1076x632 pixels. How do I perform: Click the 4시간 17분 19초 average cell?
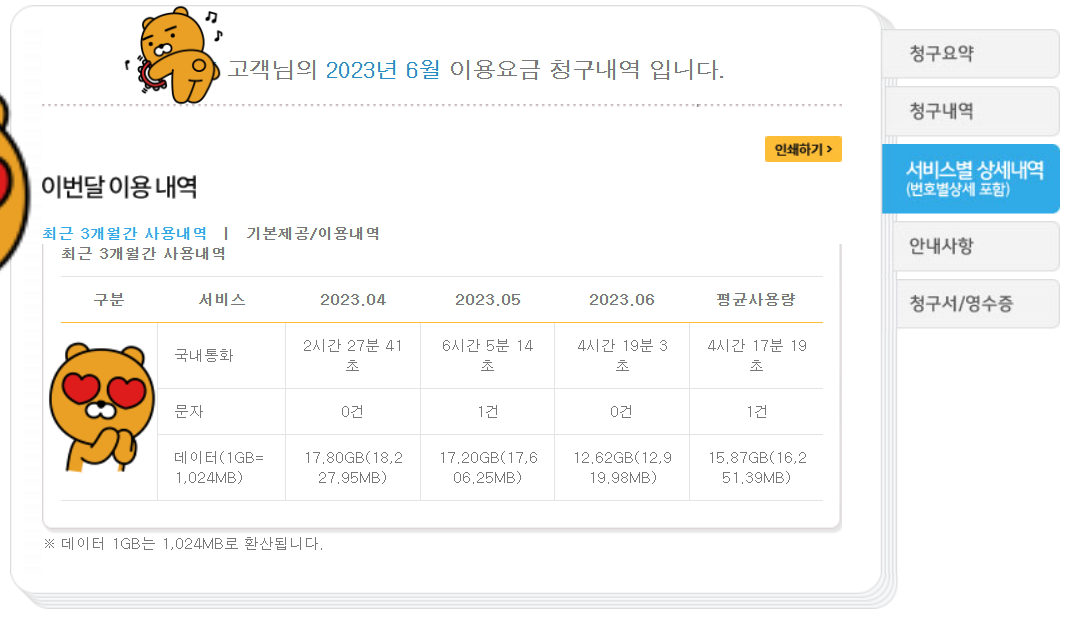756,355
